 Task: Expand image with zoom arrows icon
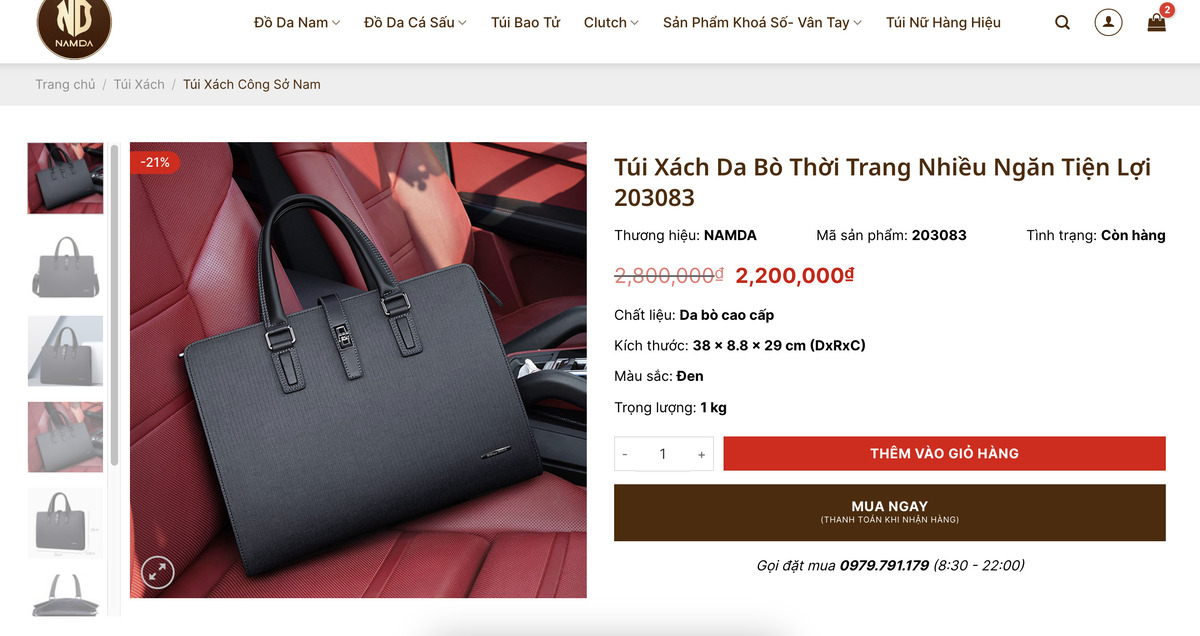(158, 572)
